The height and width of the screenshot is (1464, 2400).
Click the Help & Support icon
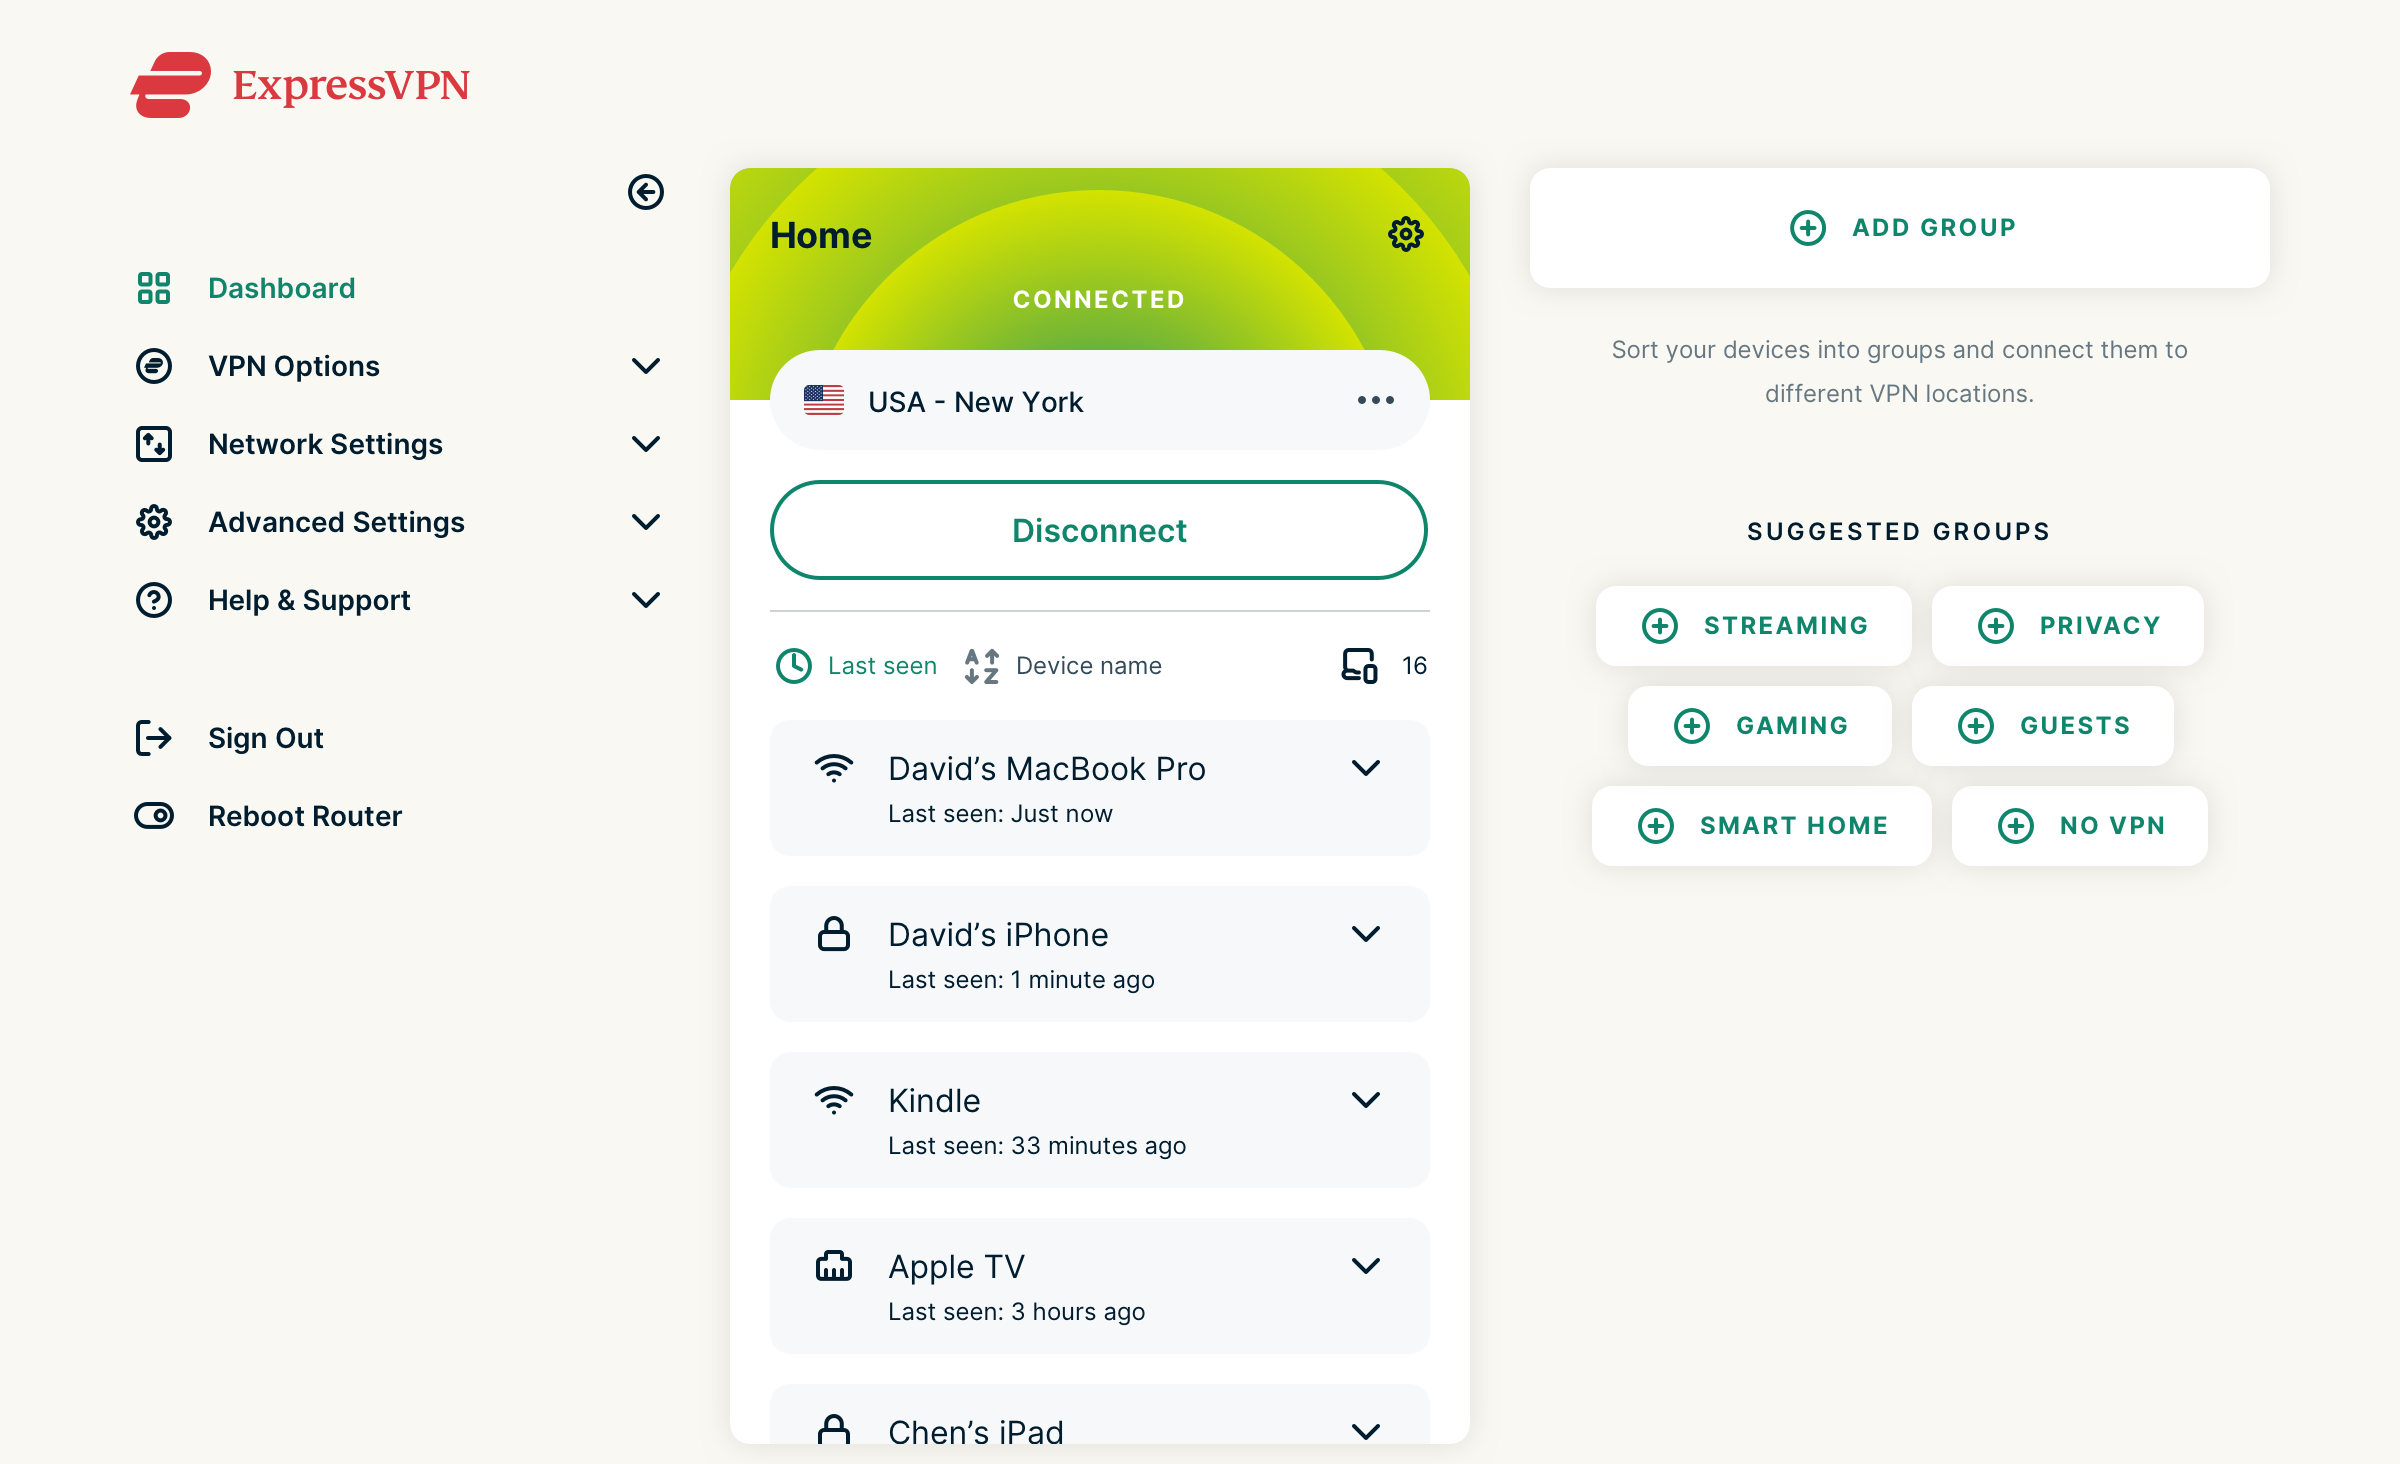point(154,598)
